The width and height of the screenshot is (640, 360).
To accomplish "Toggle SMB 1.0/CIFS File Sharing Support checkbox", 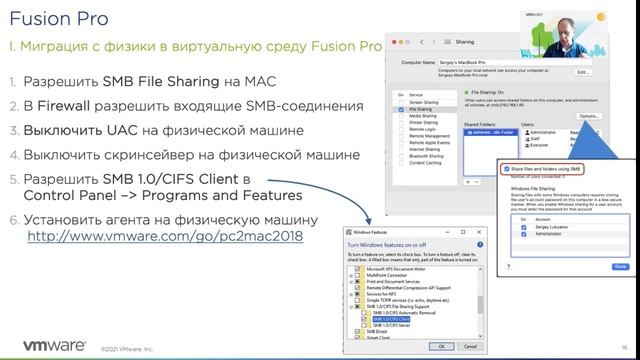I will pos(358,307).
